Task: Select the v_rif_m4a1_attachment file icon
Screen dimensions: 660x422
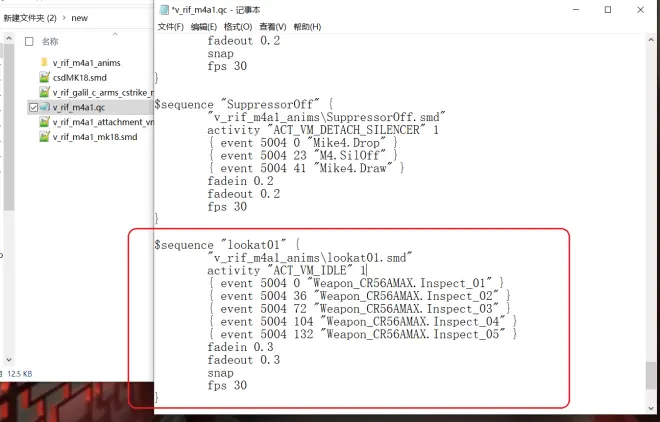Action: click(x=44, y=122)
